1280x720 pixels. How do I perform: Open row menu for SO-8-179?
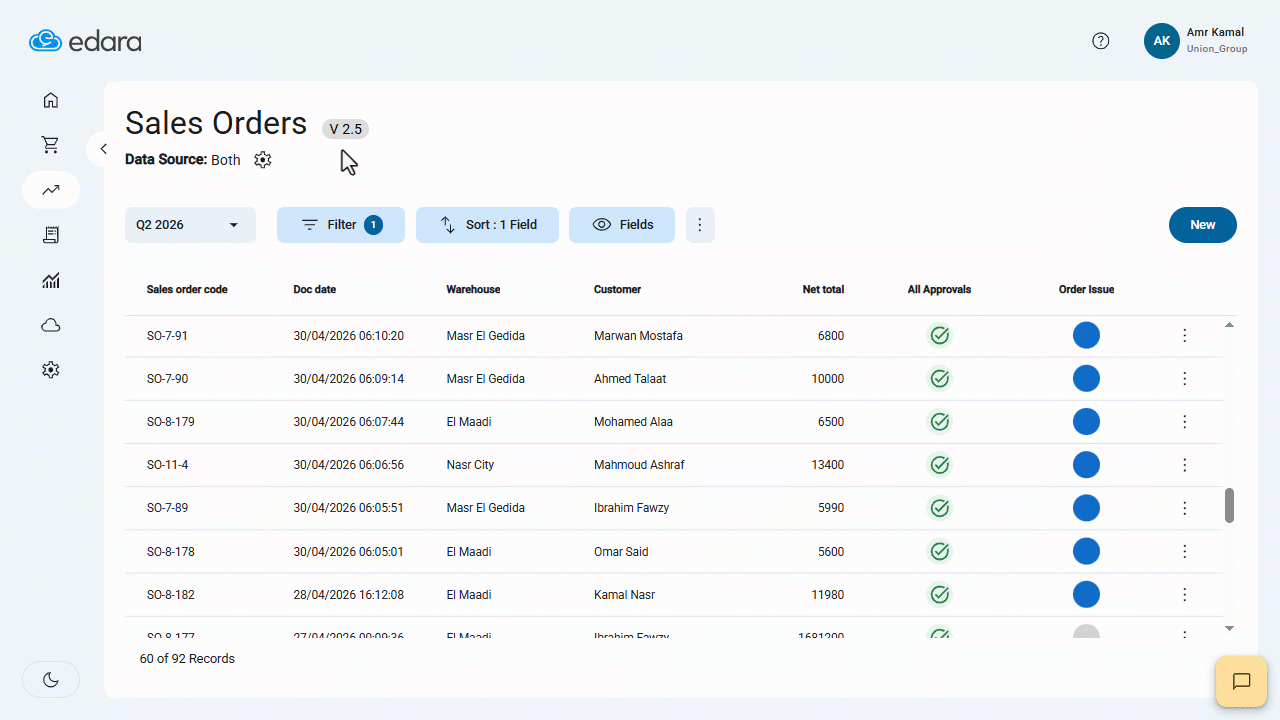tap(1185, 422)
